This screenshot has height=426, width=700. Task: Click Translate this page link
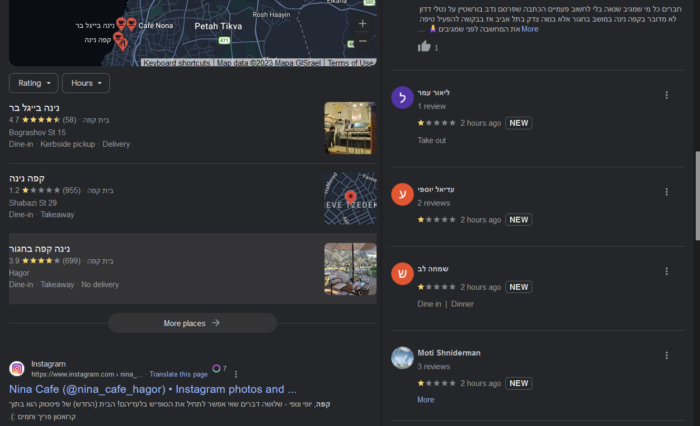pyautogui.click(x=179, y=374)
